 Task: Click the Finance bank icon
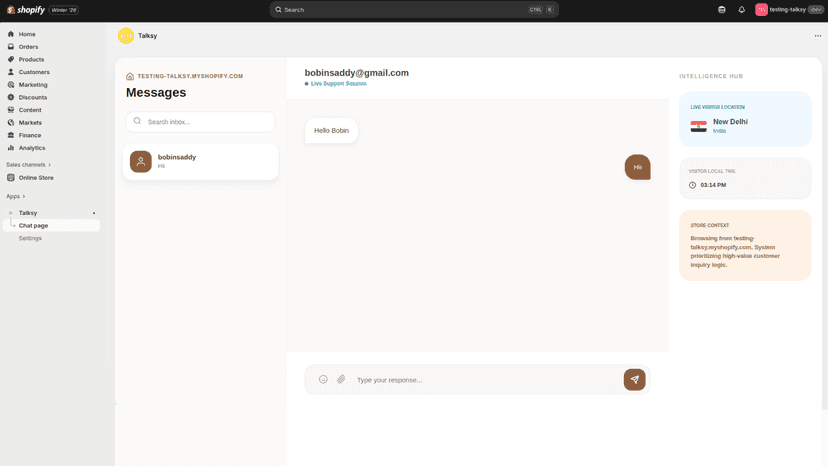click(11, 135)
